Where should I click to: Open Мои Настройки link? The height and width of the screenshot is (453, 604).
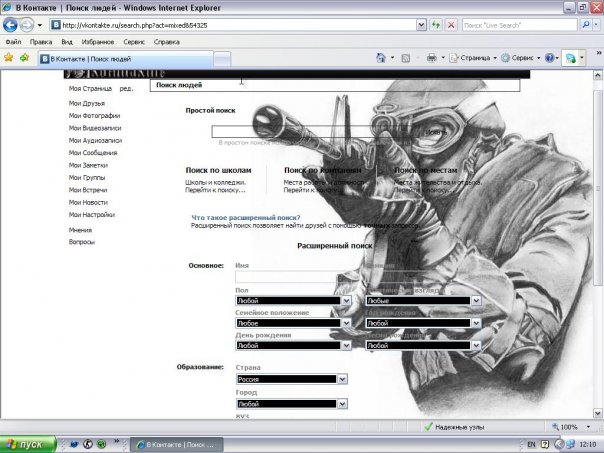[x=92, y=215]
